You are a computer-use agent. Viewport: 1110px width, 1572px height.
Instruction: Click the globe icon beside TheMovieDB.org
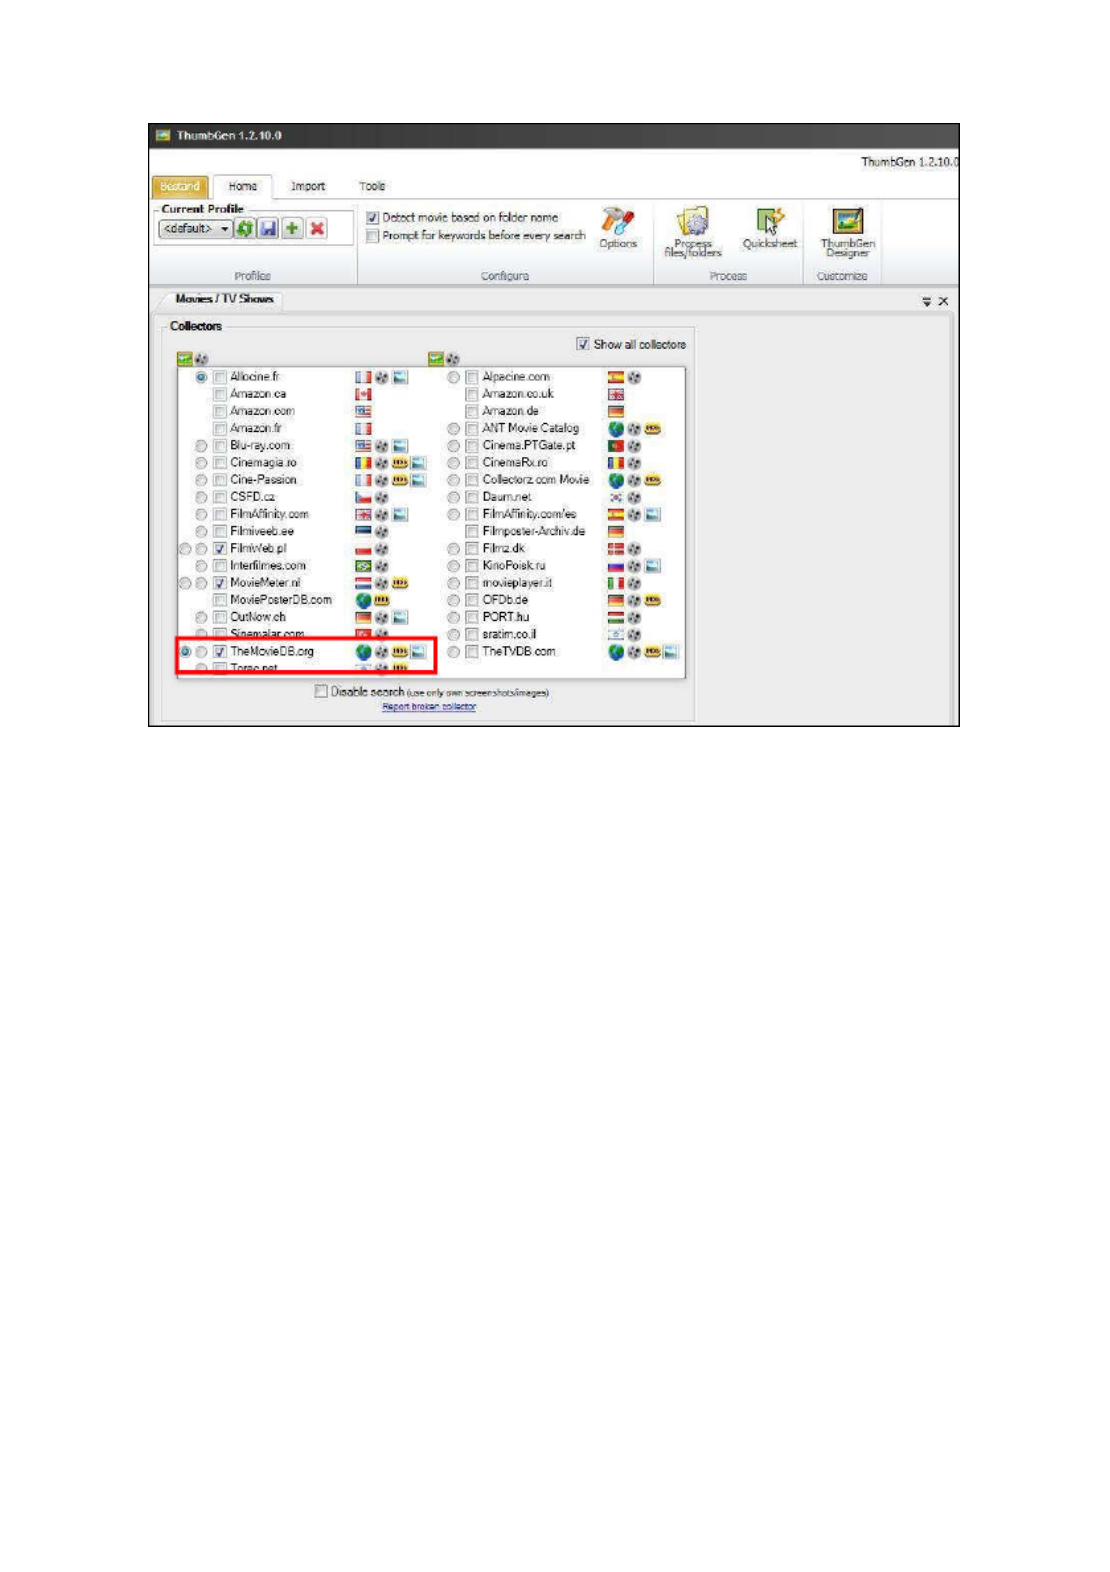[x=364, y=652]
